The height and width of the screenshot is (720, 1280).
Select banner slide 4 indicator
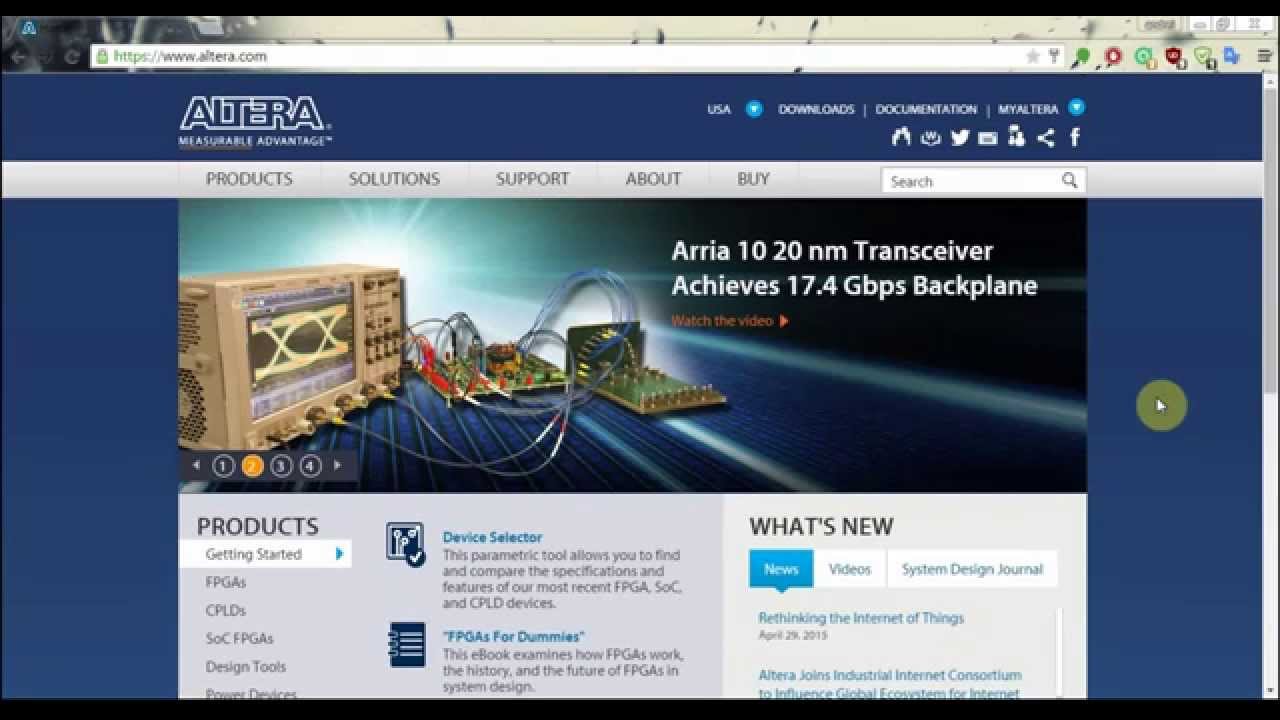point(310,465)
